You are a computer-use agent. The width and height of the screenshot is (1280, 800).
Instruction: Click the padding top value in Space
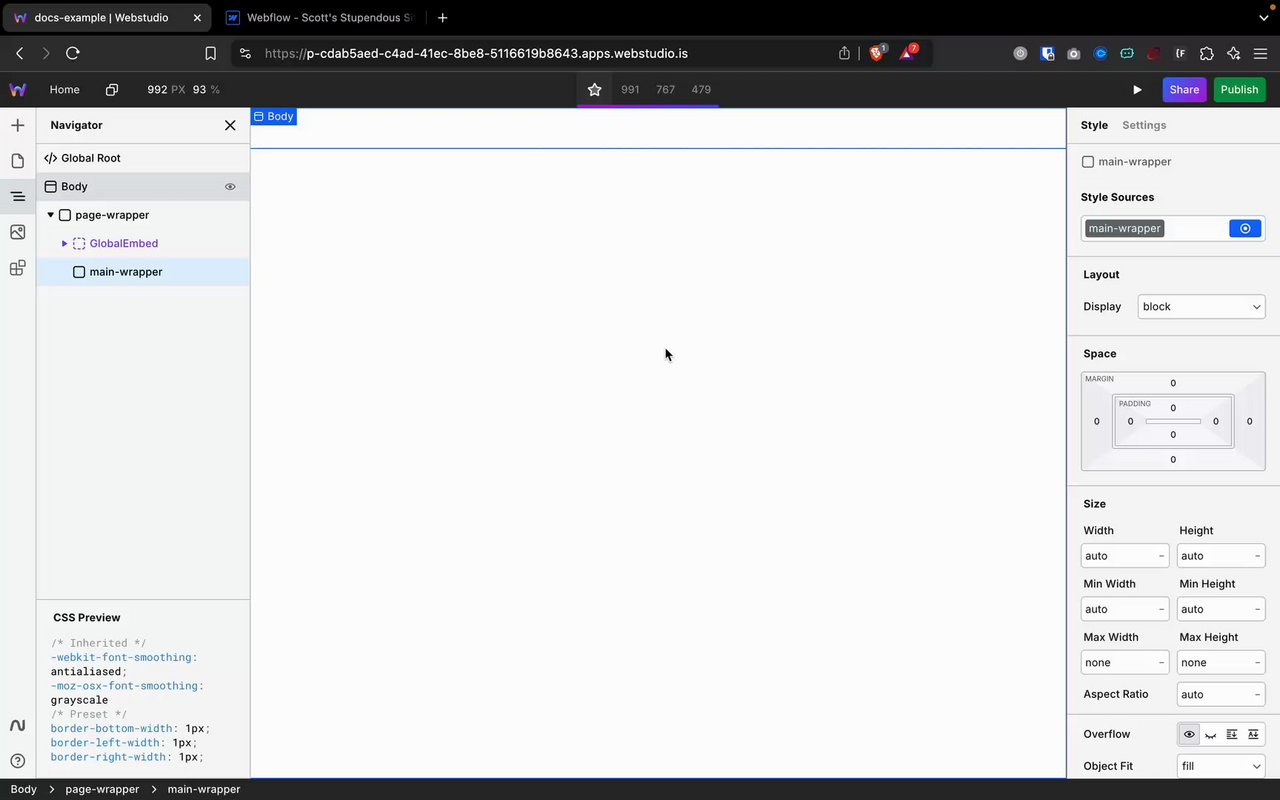point(1173,407)
